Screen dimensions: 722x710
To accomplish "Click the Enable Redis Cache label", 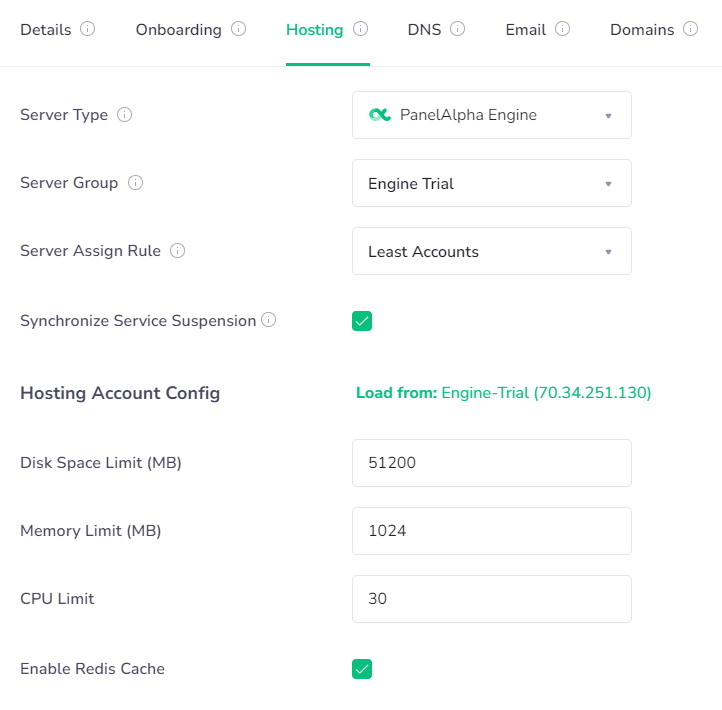I will pos(93,669).
